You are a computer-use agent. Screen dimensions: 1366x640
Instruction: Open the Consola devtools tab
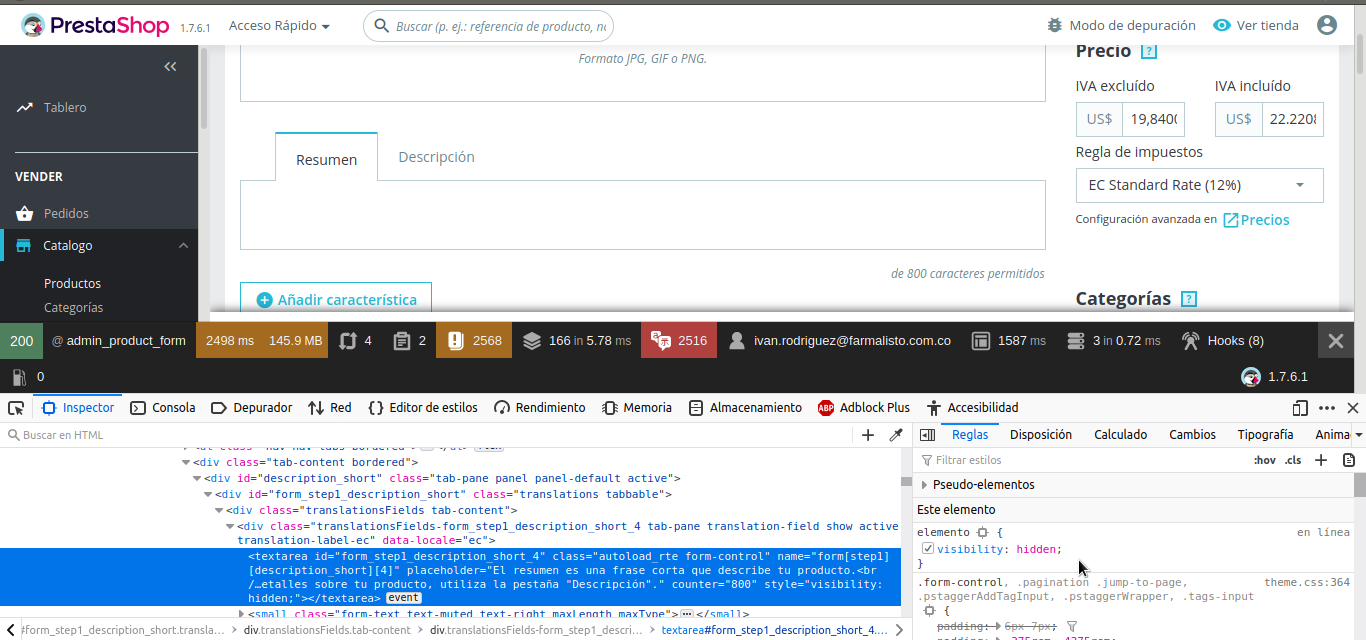163,408
